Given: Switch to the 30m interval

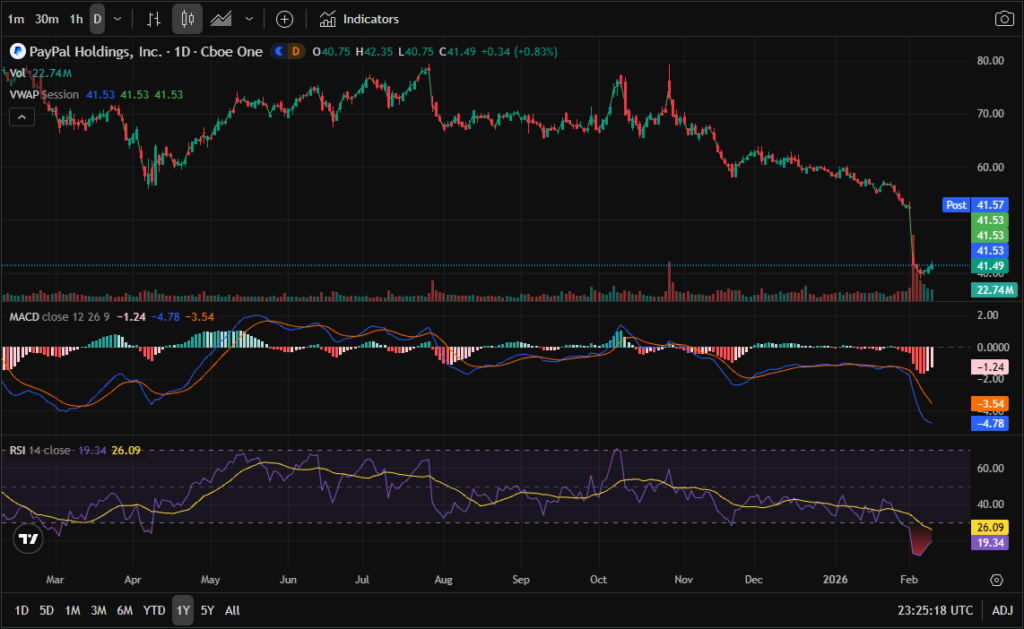Looking at the screenshot, I should [x=46, y=19].
